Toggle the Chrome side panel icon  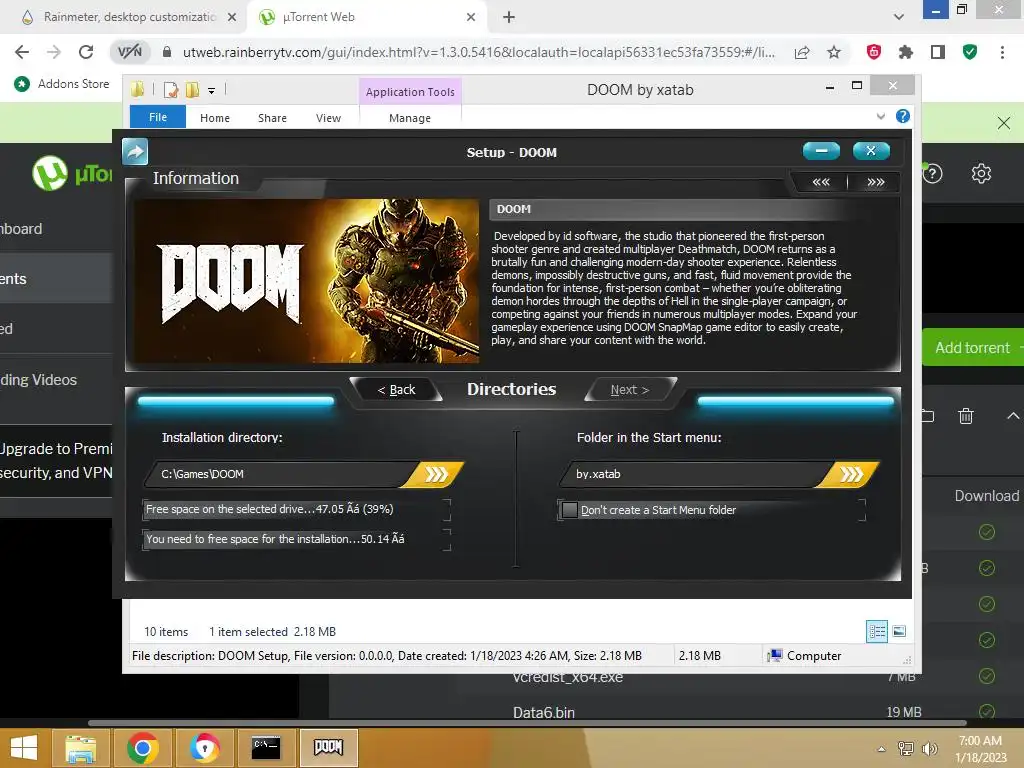(x=938, y=52)
